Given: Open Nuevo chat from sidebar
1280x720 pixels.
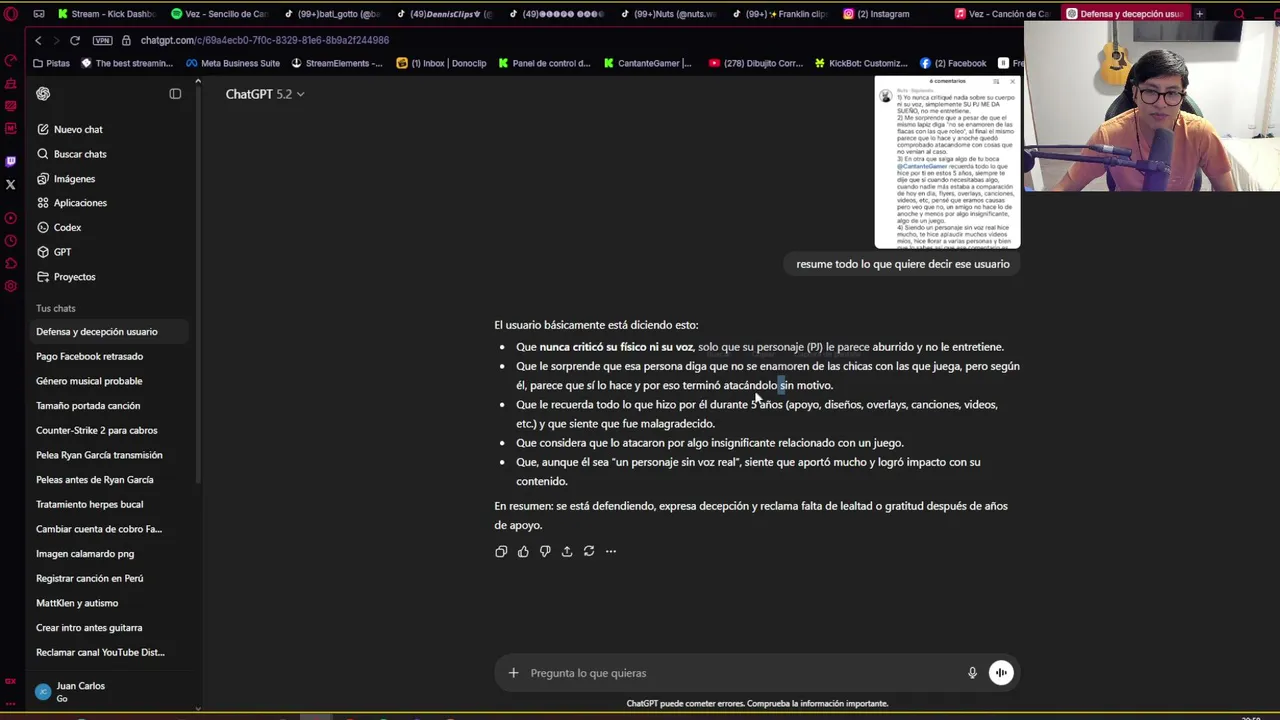Looking at the screenshot, I should pyautogui.click(x=78, y=129).
